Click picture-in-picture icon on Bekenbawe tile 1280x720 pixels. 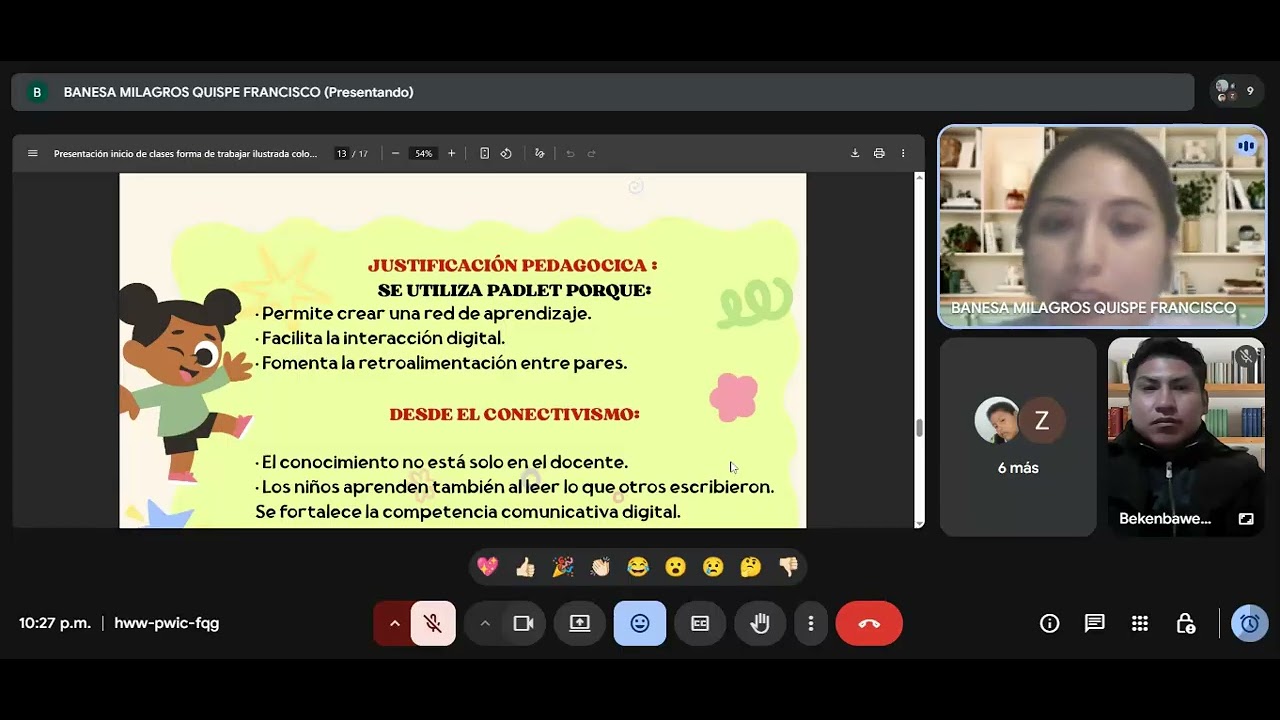1246,519
